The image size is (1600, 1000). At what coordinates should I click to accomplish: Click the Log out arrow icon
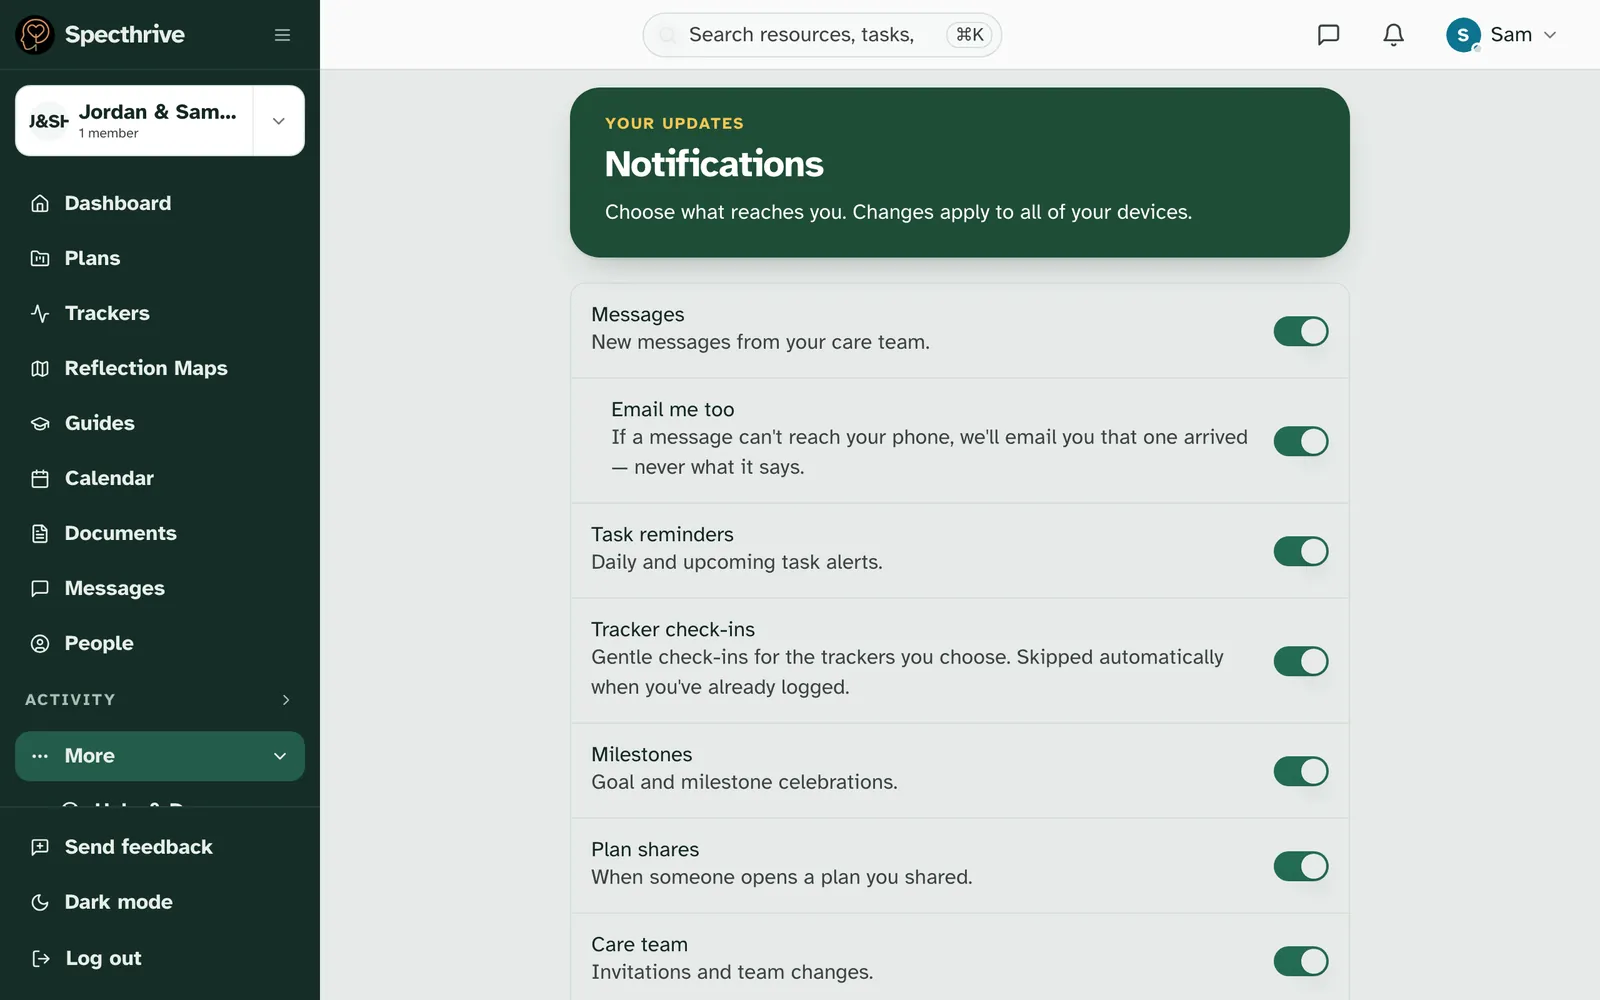40,959
